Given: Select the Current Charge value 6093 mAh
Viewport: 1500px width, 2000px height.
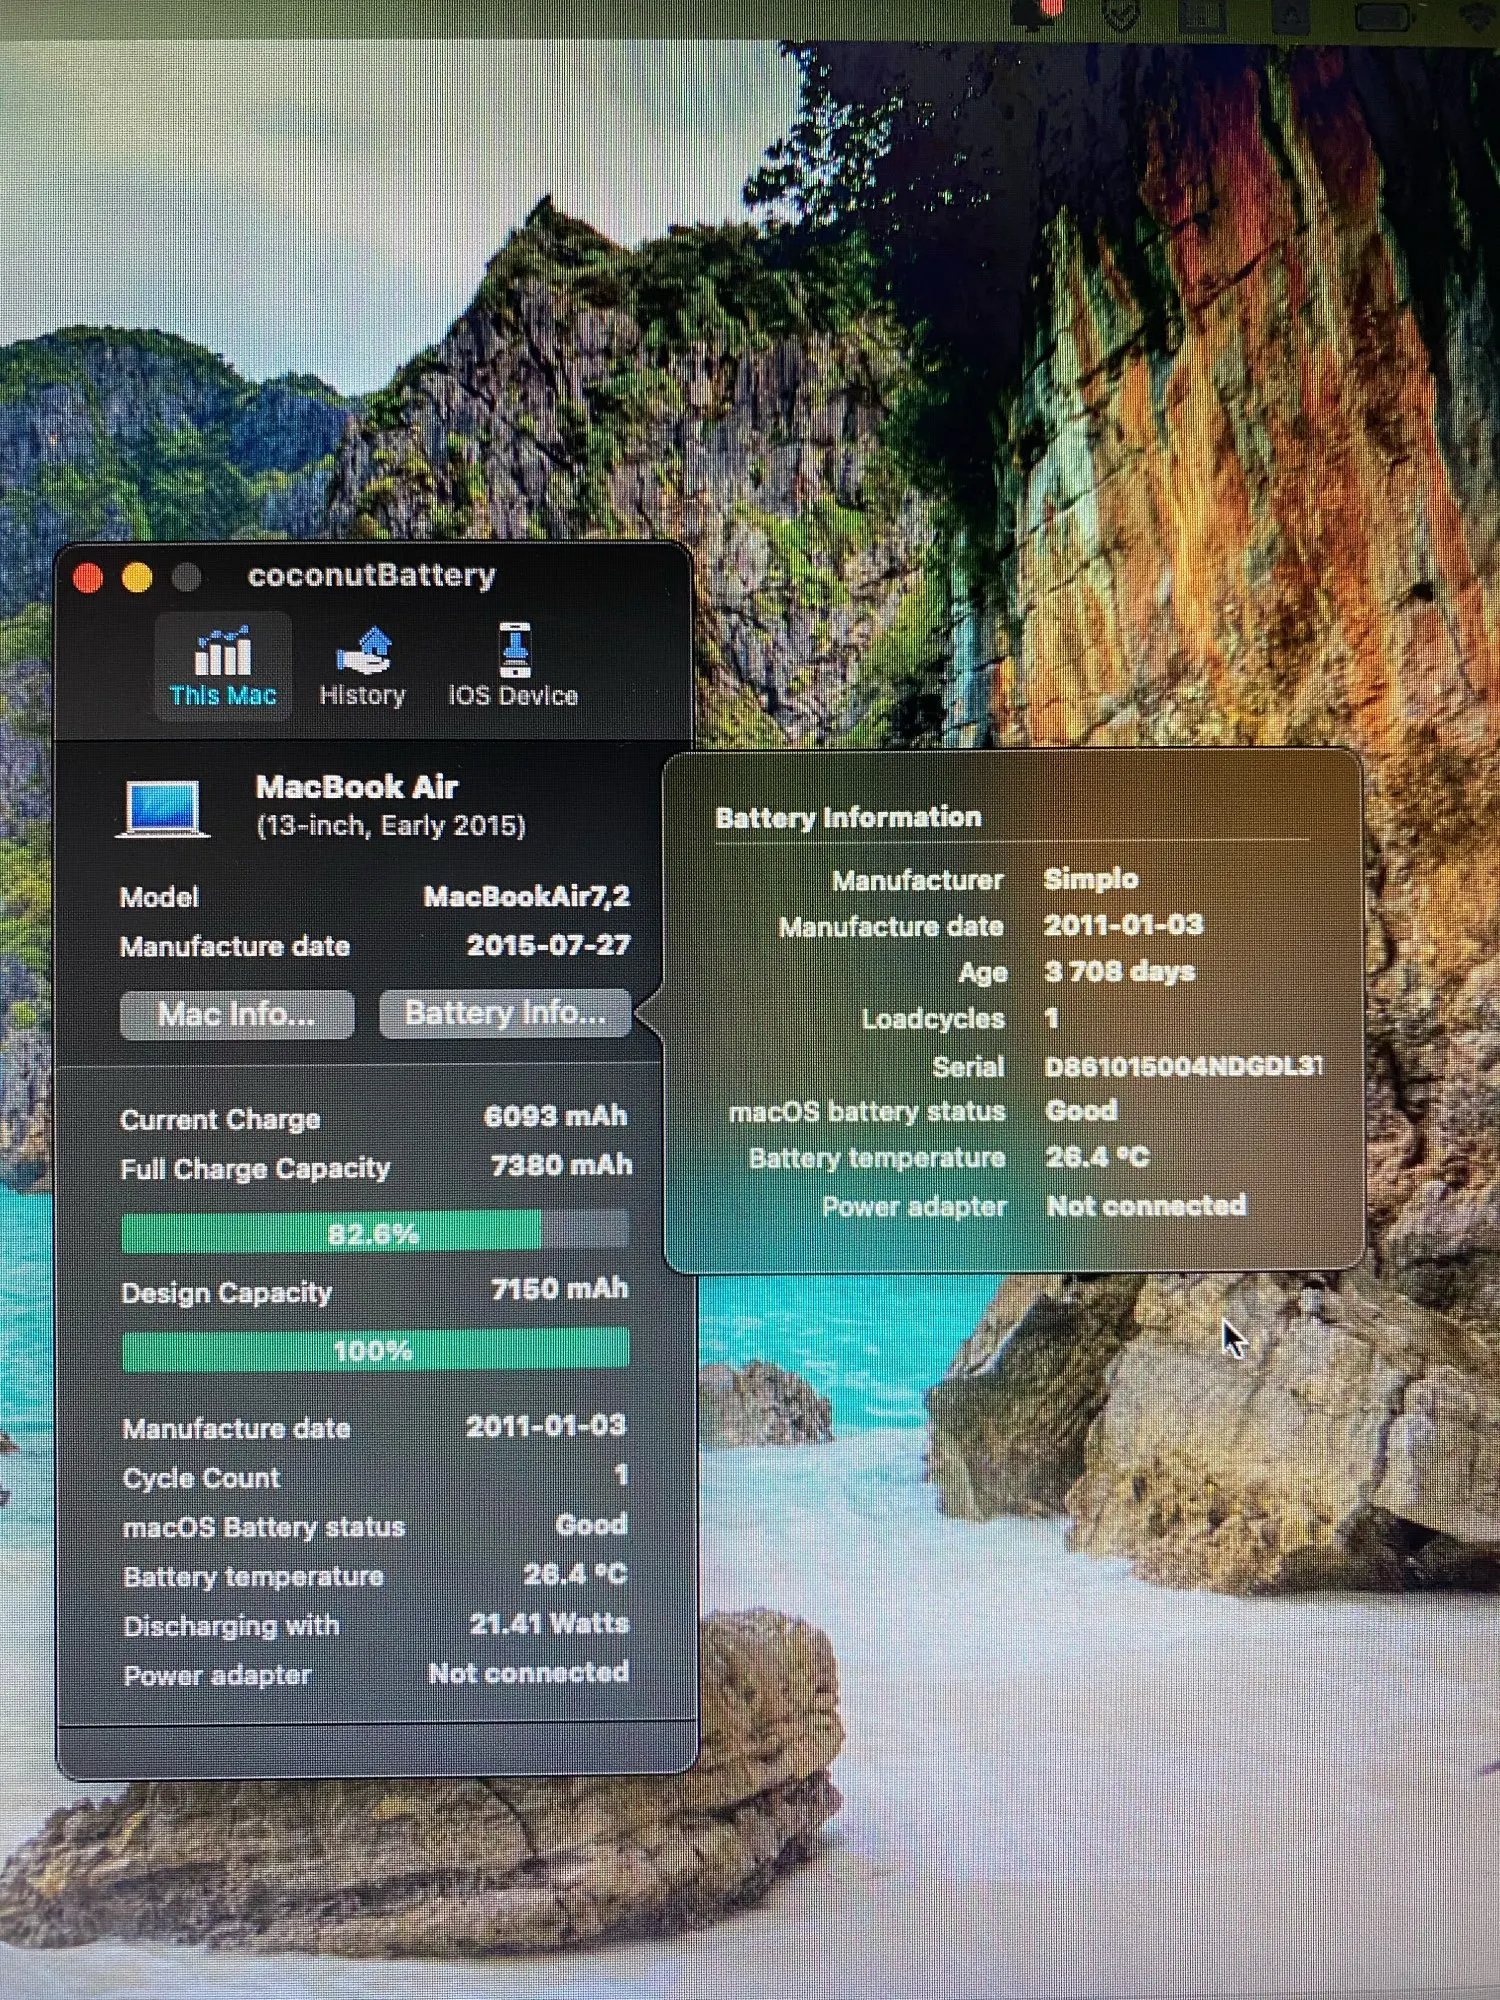Looking at the screenshot, I should [556, 1116].
